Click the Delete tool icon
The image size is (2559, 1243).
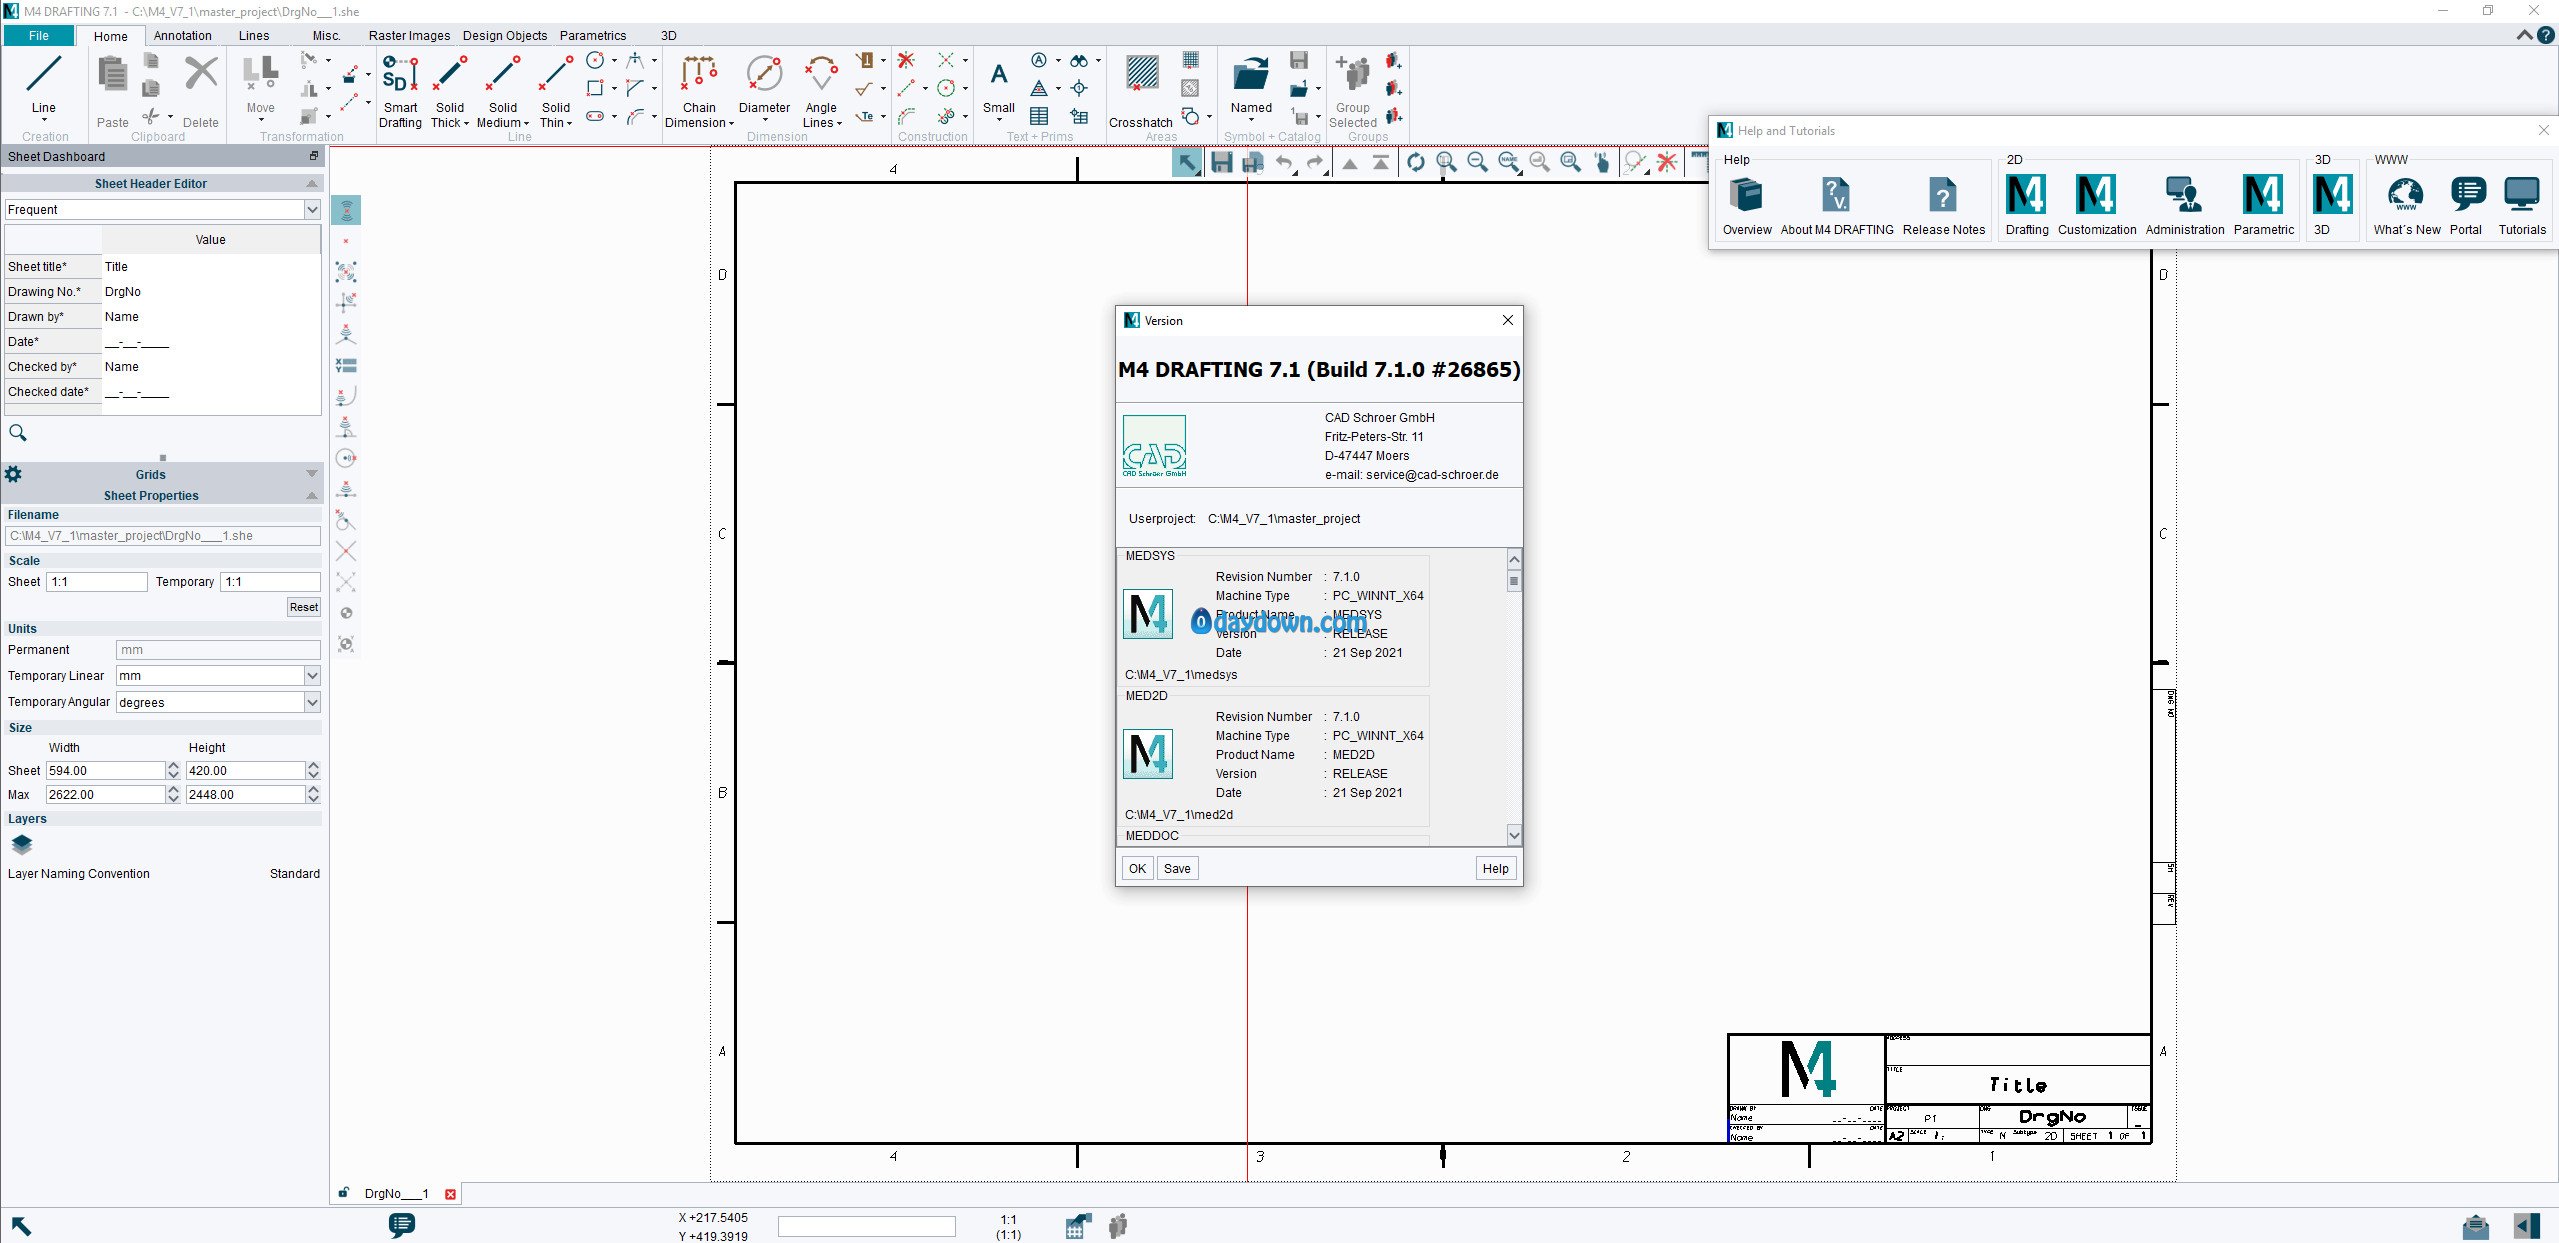[201, 75]
